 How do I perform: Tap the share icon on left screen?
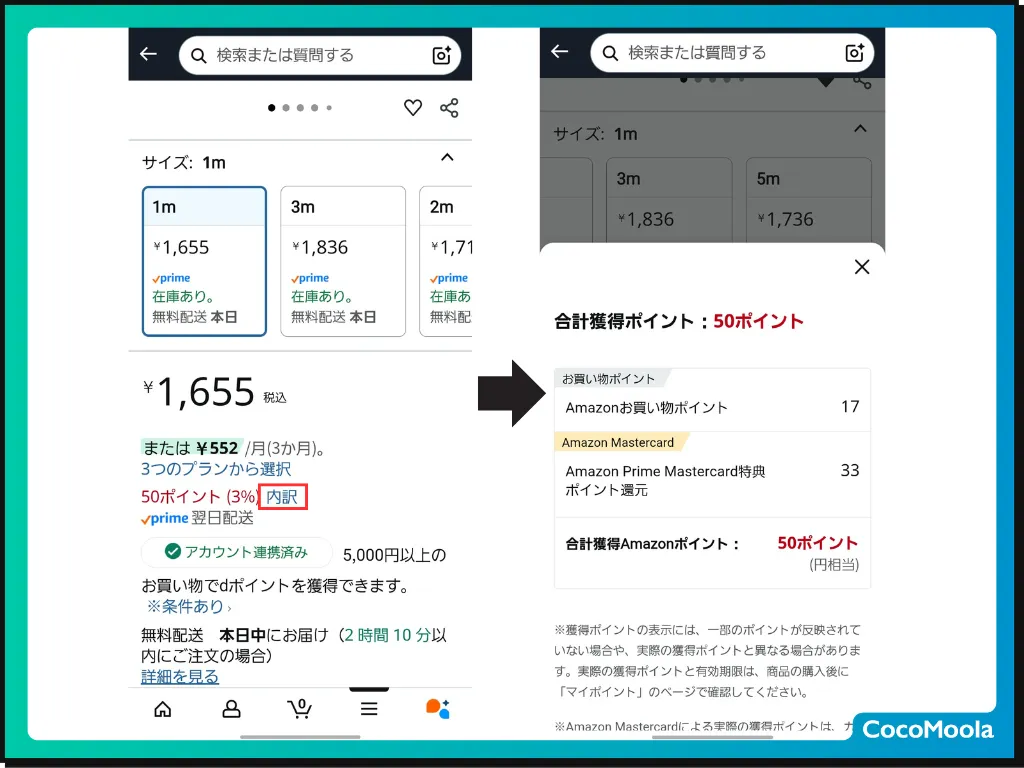449,108
